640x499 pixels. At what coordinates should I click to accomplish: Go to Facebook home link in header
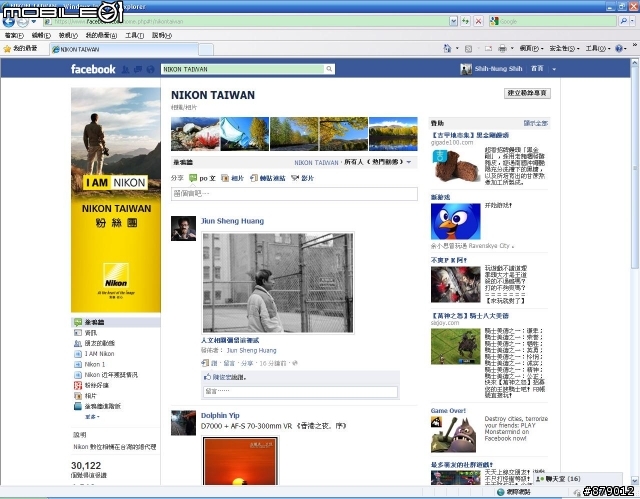pos(537,69)
